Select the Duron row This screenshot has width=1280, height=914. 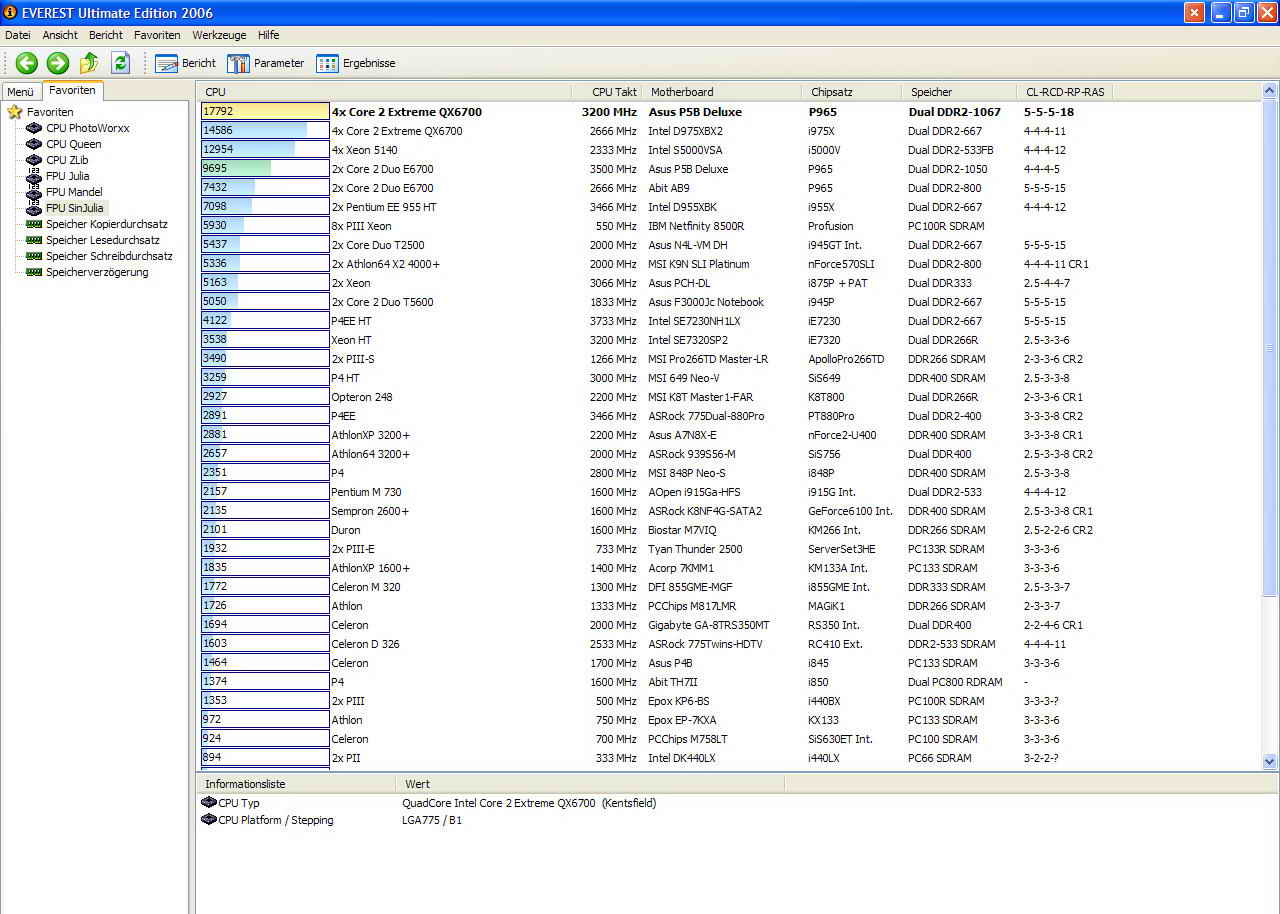tap(729, 530)
